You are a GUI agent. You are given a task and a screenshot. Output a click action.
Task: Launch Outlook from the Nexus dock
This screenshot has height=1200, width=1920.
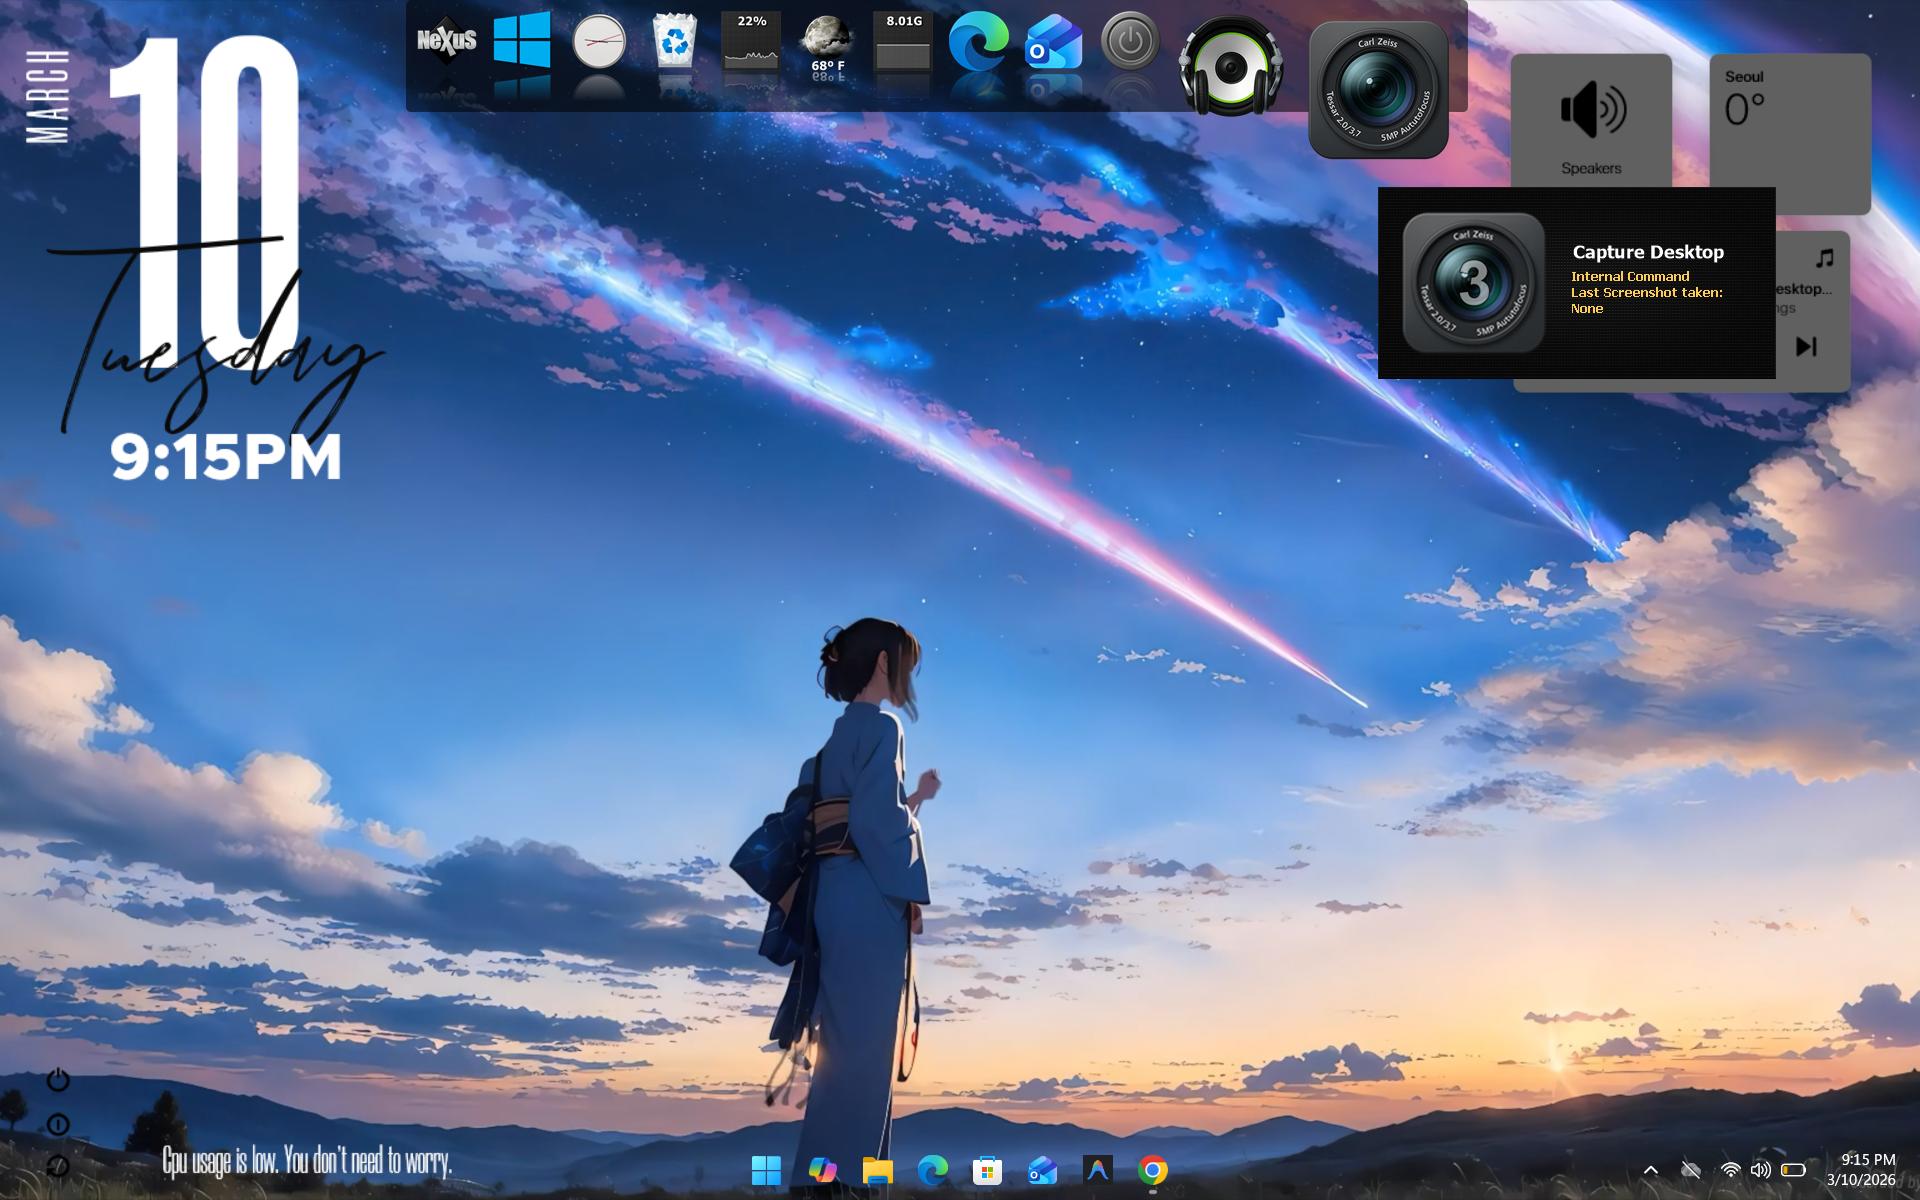pos(1054,41)
